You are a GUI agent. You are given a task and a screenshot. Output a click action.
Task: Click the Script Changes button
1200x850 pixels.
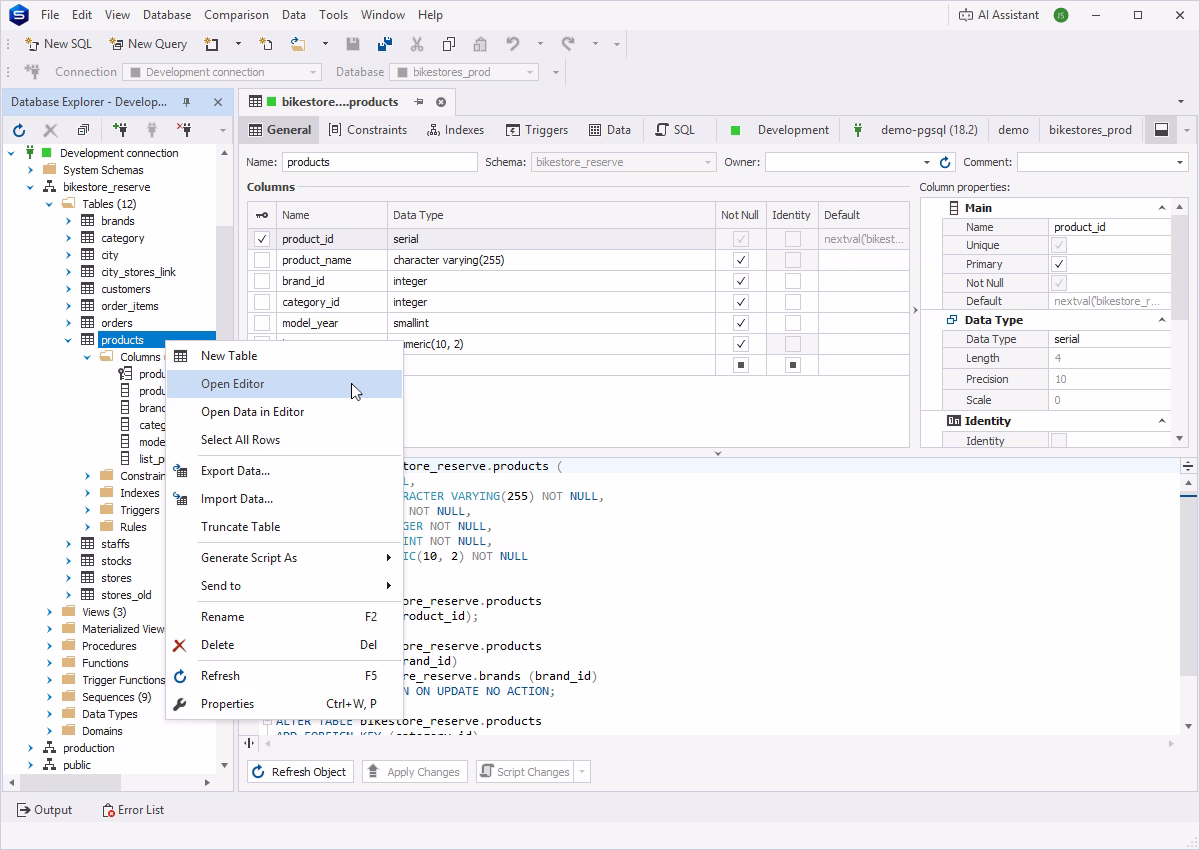[x=524, y=772]
